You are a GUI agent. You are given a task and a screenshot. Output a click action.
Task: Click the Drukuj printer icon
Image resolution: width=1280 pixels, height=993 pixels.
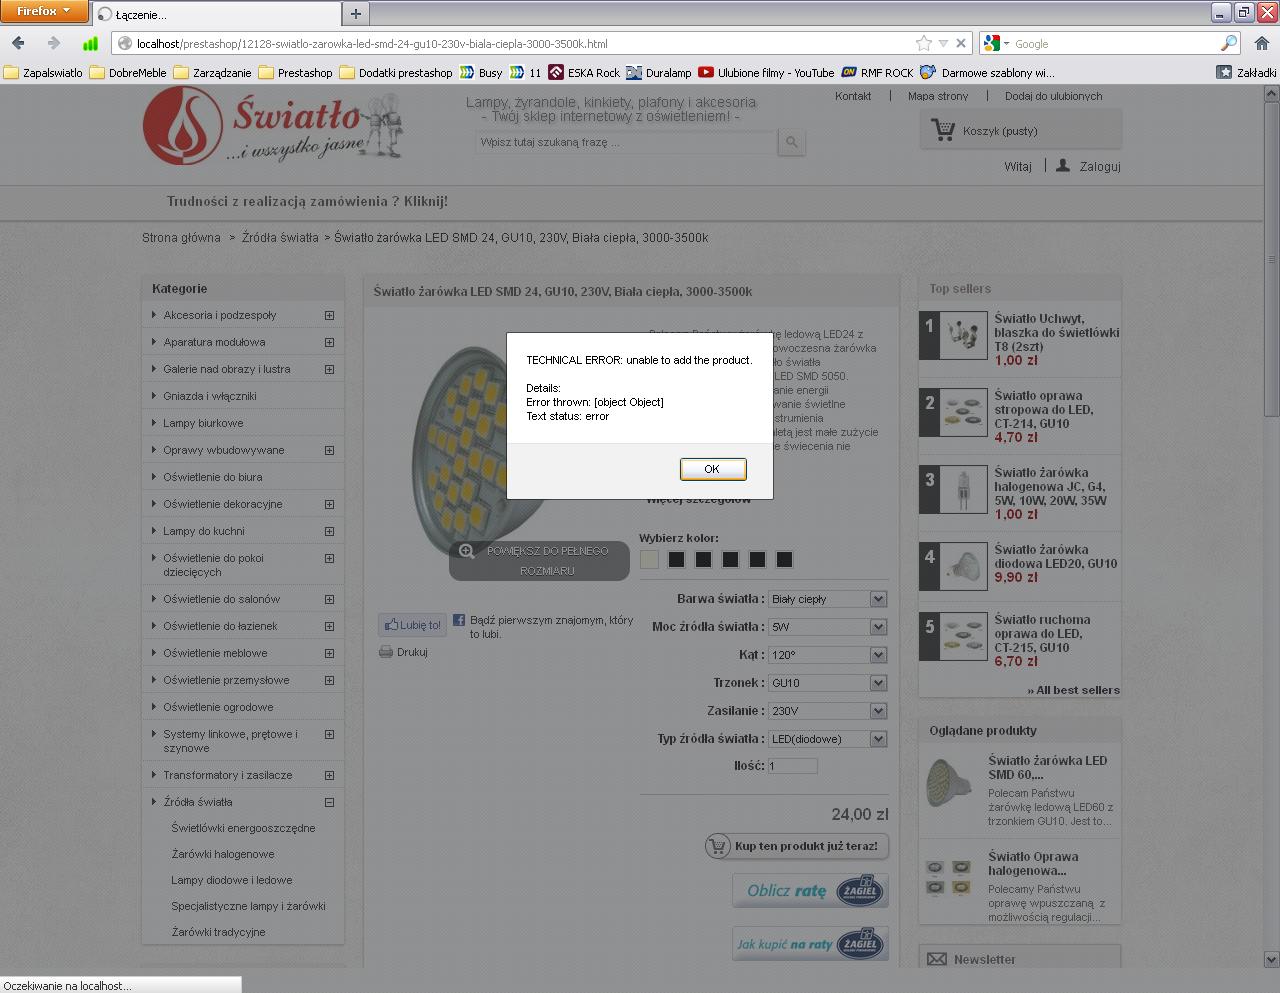tap(386, 652)
